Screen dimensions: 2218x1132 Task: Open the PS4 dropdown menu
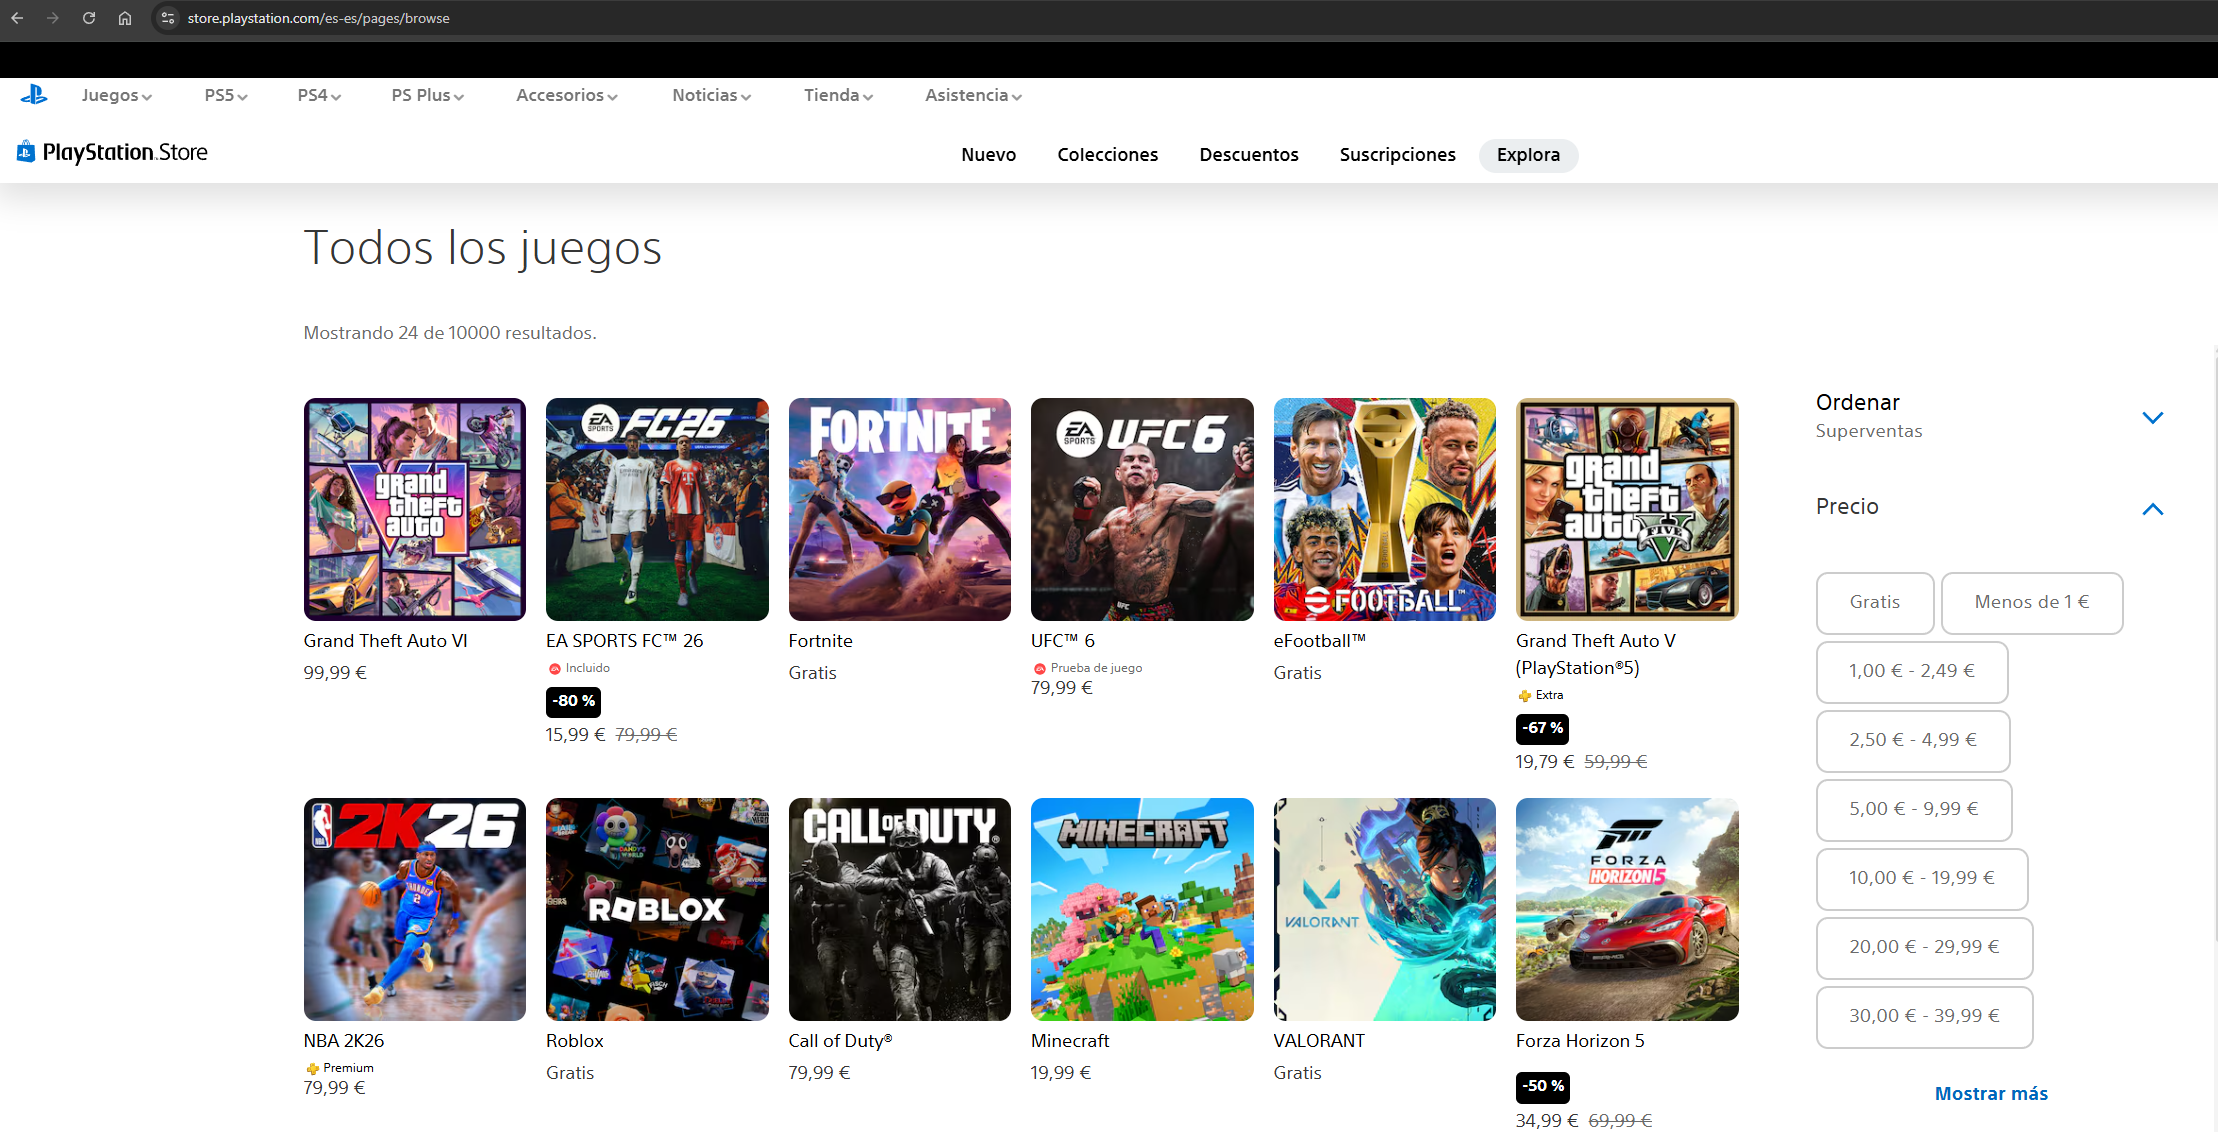click(319, 95)
